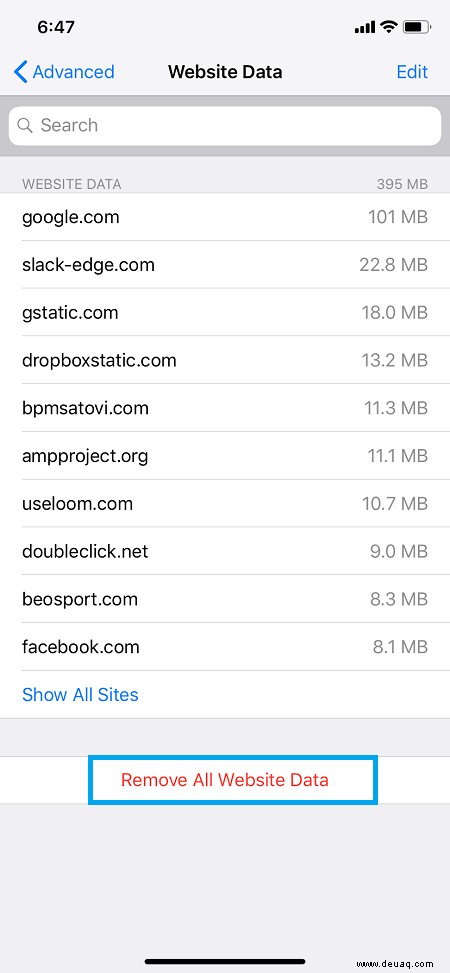Screen dimensions: 450x973
Task: Select the slack-edge.com entry
Action: [x=225, y=265]
